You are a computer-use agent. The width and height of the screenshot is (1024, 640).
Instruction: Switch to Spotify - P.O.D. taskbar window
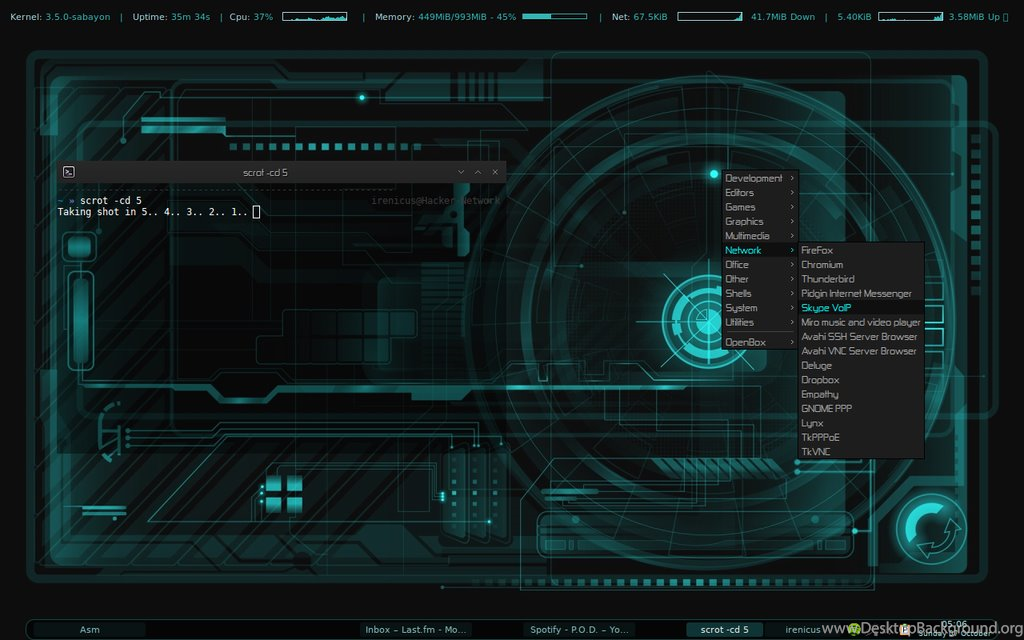(579, 630)
